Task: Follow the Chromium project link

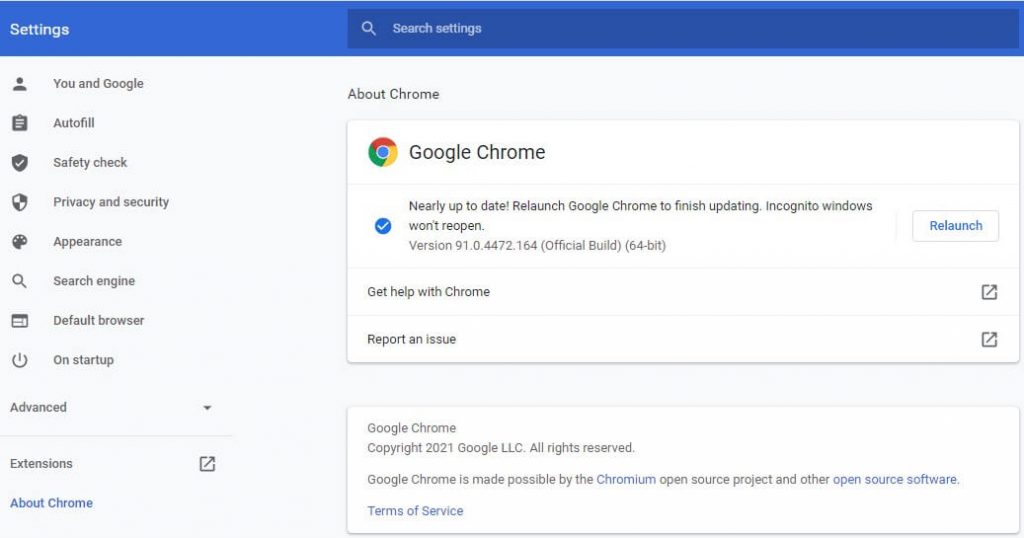Action: (626, 479)
